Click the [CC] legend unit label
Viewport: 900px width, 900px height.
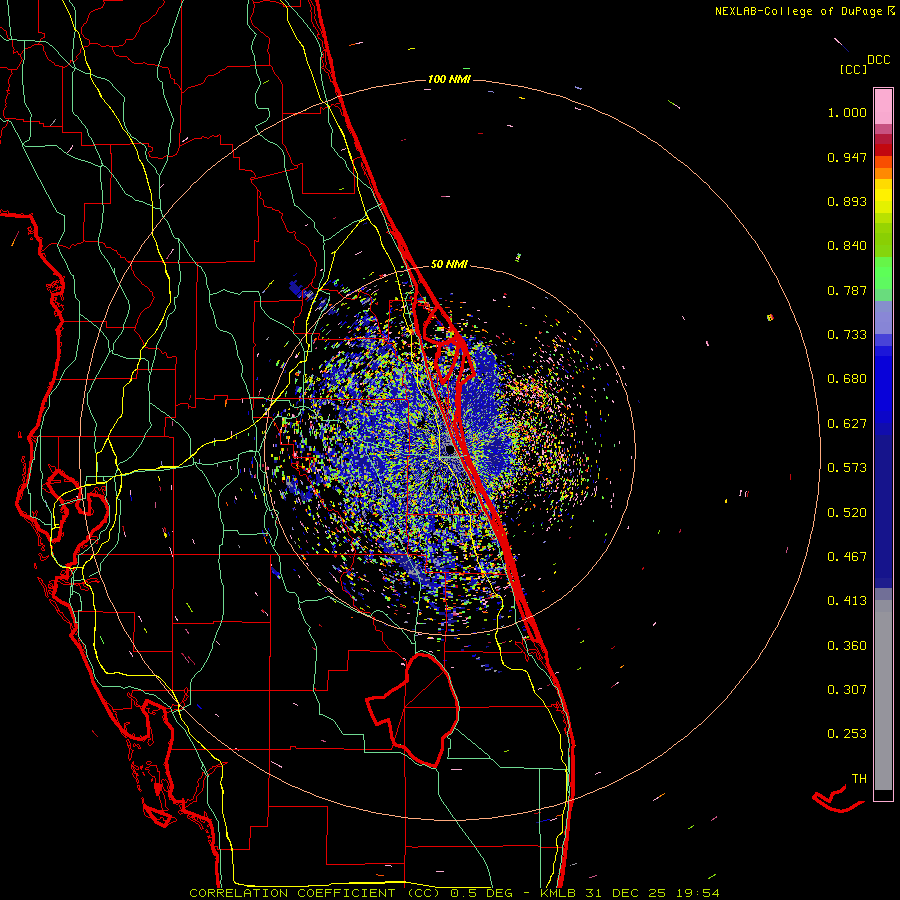[853, 69]
